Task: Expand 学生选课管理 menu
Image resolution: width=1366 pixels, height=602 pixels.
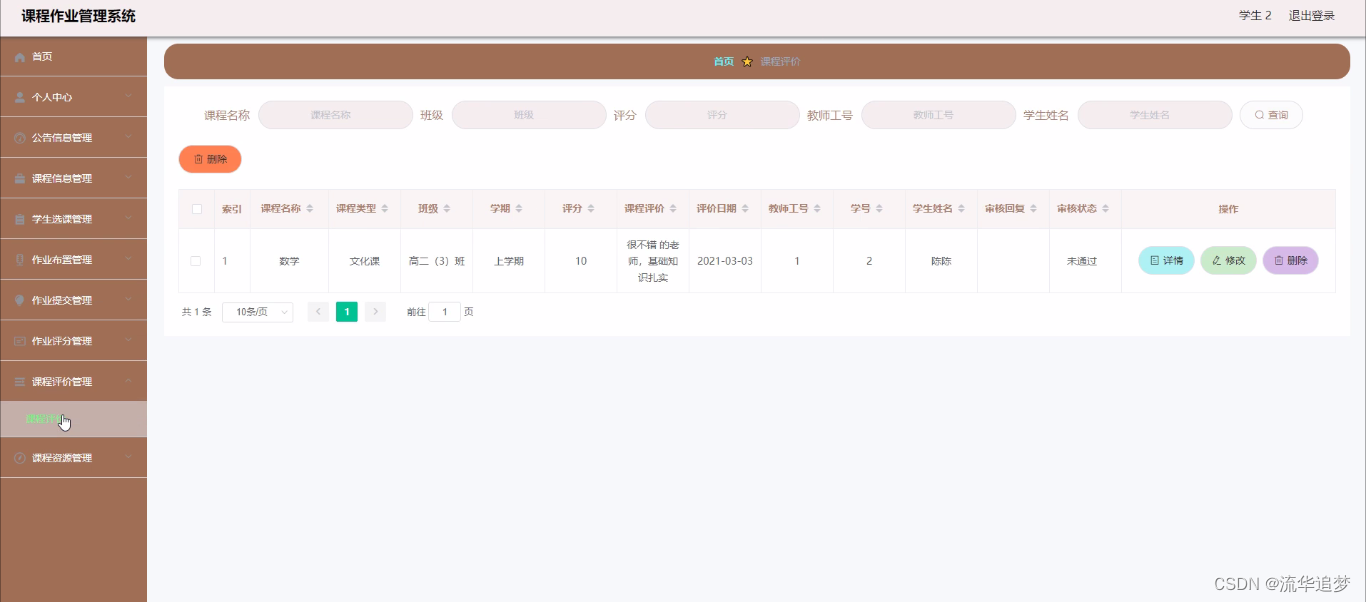Action: [x=73, y=219]
